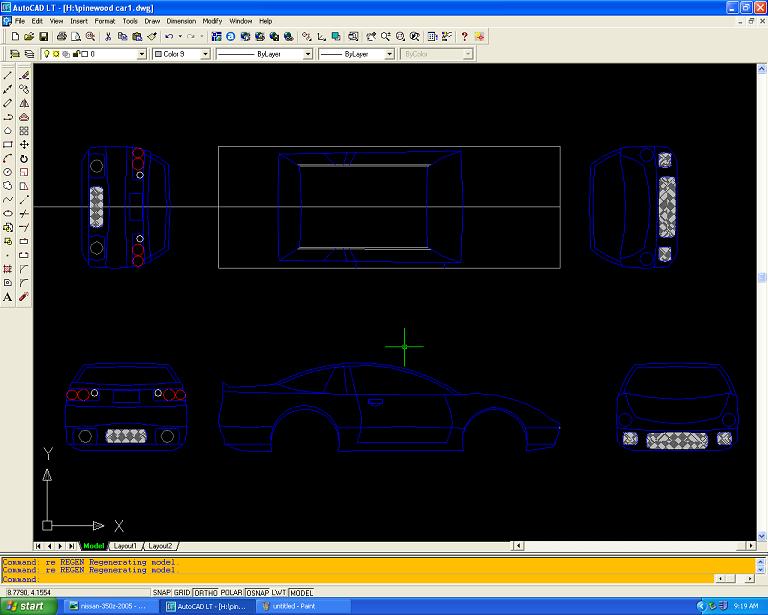
Task: Select the Arc draw tool
Action: 8,159
